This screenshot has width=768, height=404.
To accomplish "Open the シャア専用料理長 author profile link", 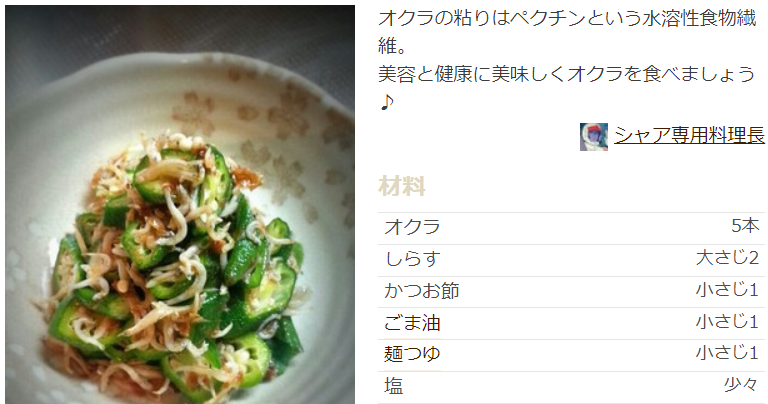I will (x=689, y=135).
